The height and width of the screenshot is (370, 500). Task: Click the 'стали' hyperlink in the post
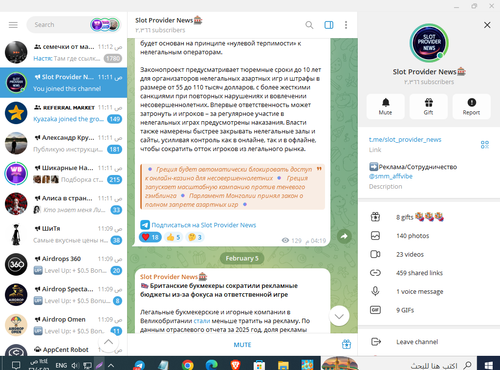point(202,321)
